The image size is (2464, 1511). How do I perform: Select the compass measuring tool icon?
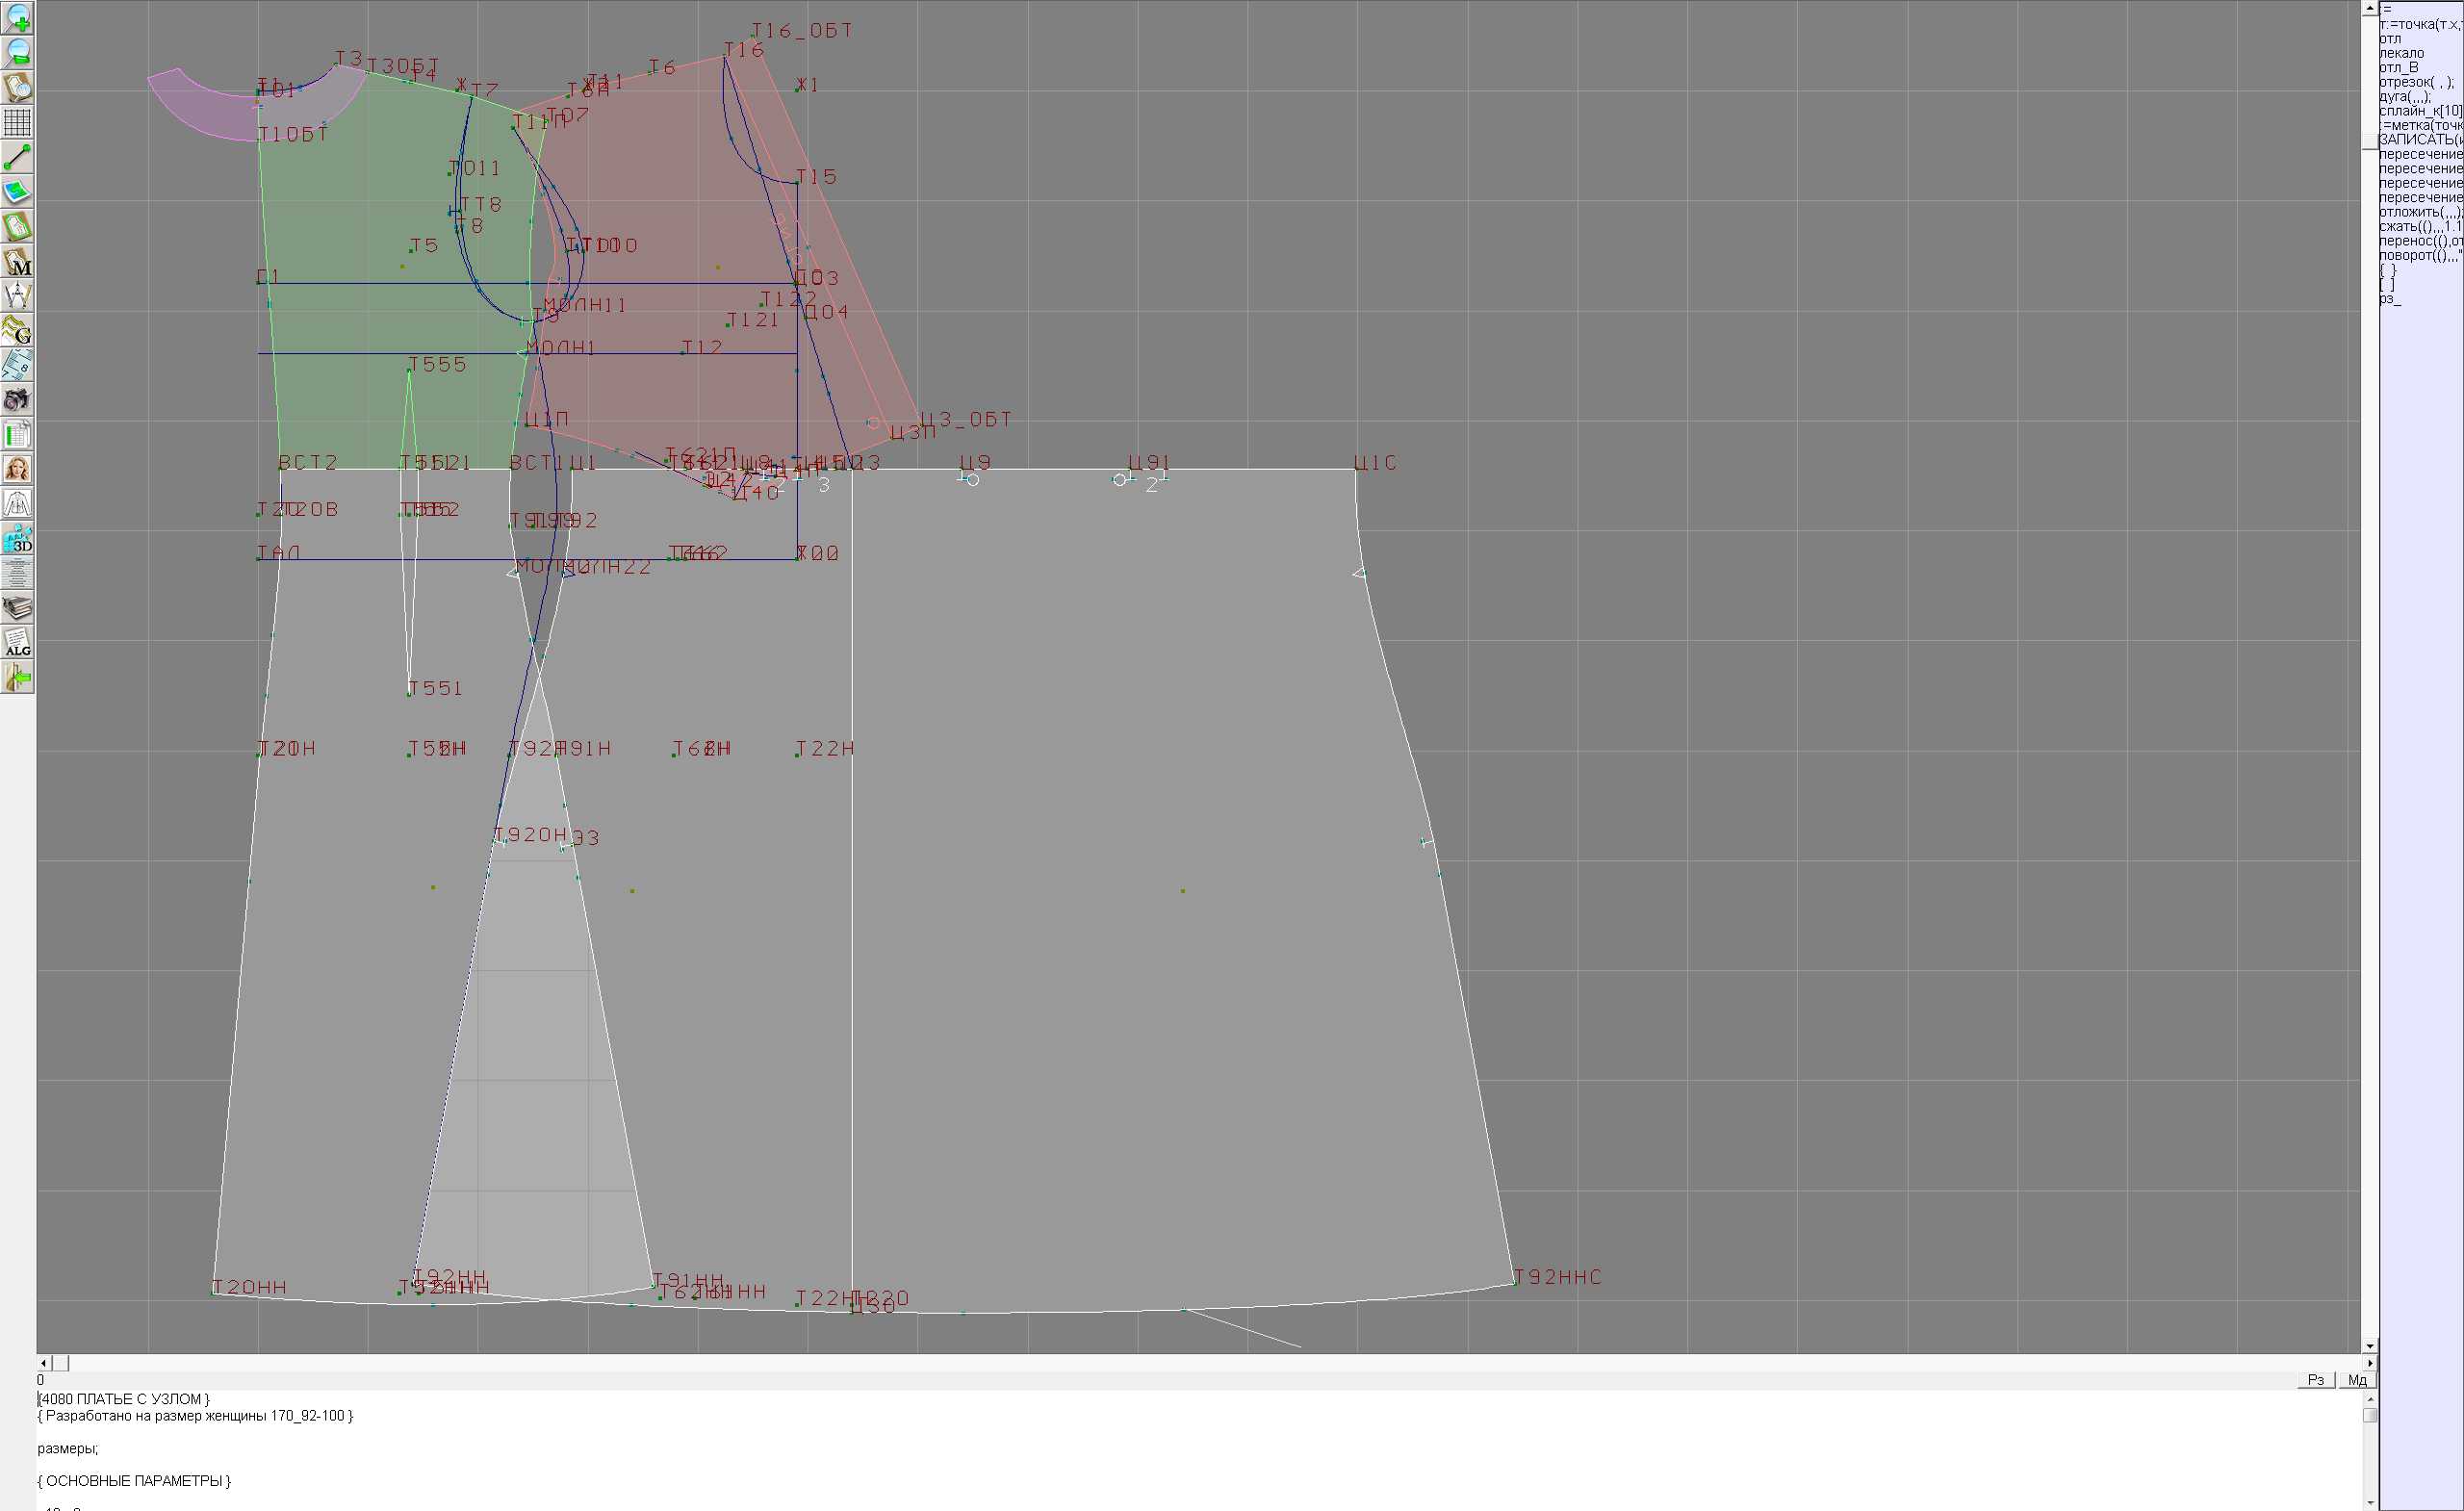tap(18, 296)
